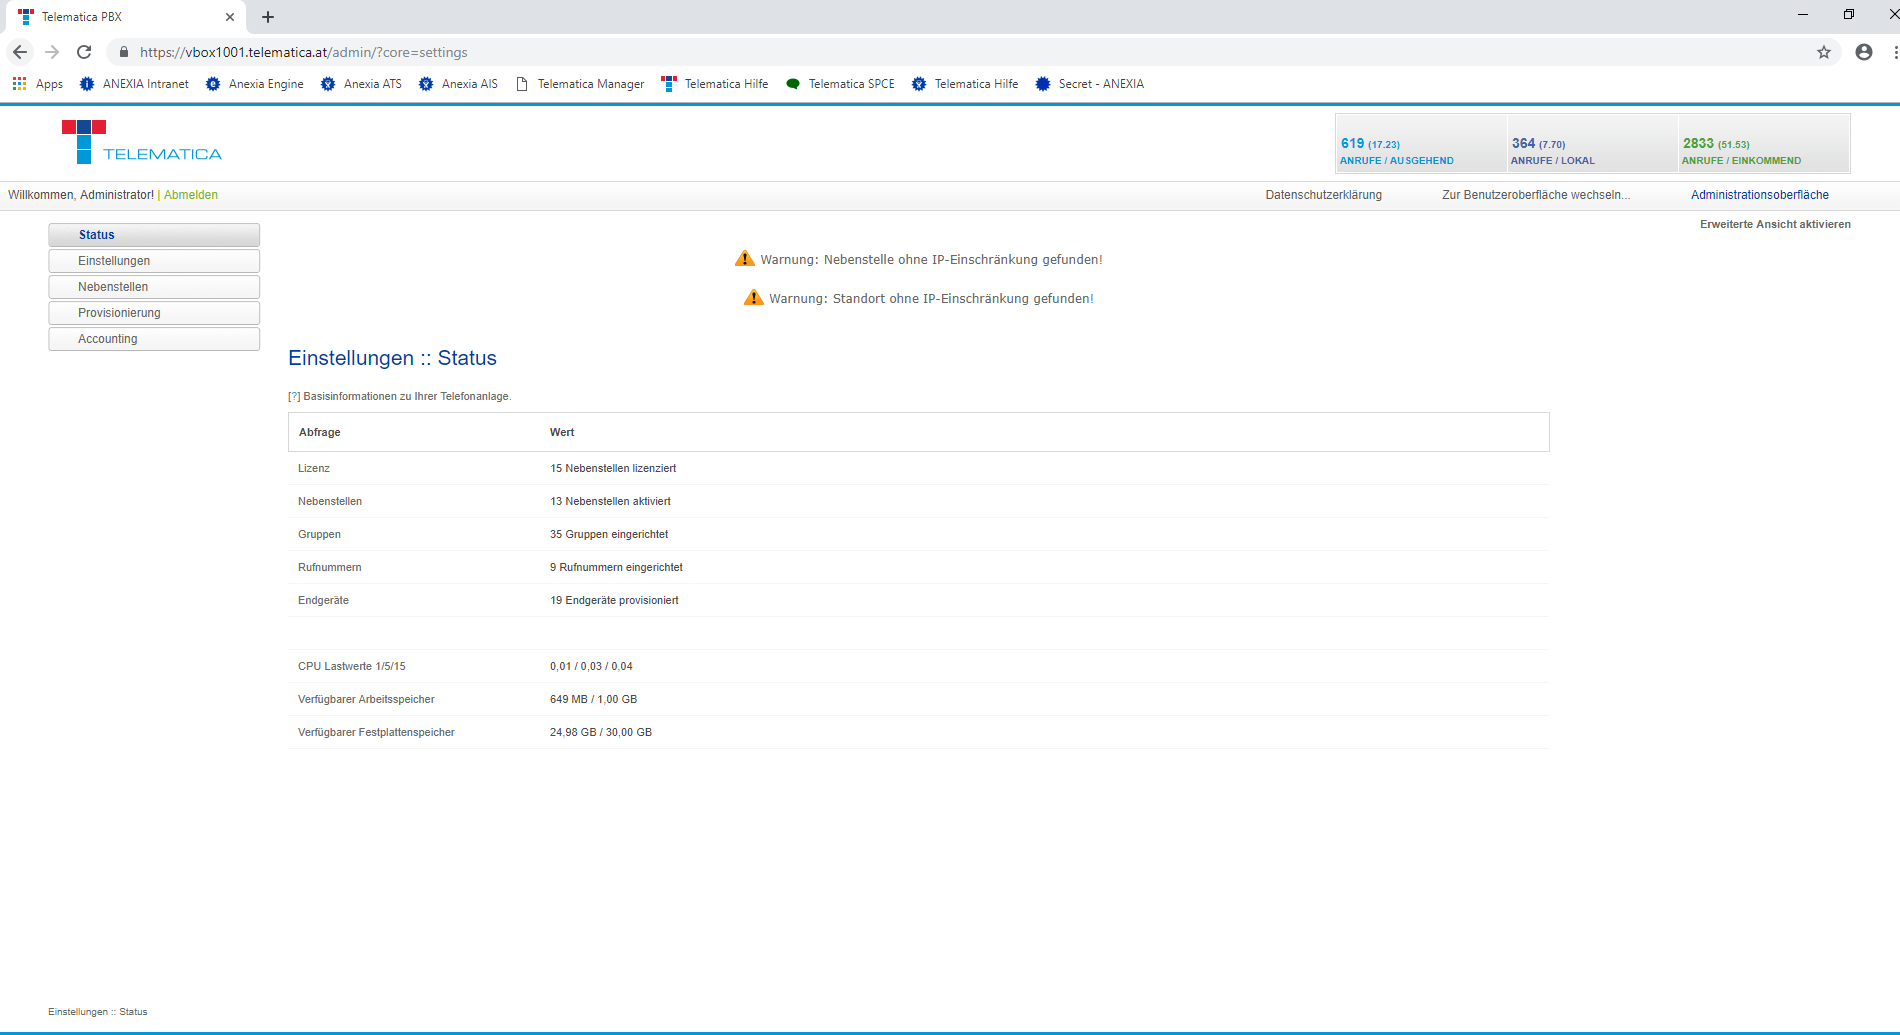This screenshot has width=1900, height=1035.
Task: Open the Datenschutzerklärung link
Action: (1323, 195)
